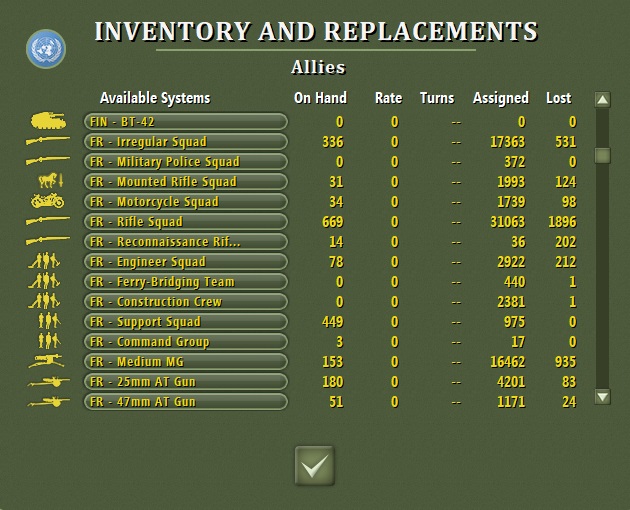
Task: Click the Allies subtitle
Action: [318, 67]
